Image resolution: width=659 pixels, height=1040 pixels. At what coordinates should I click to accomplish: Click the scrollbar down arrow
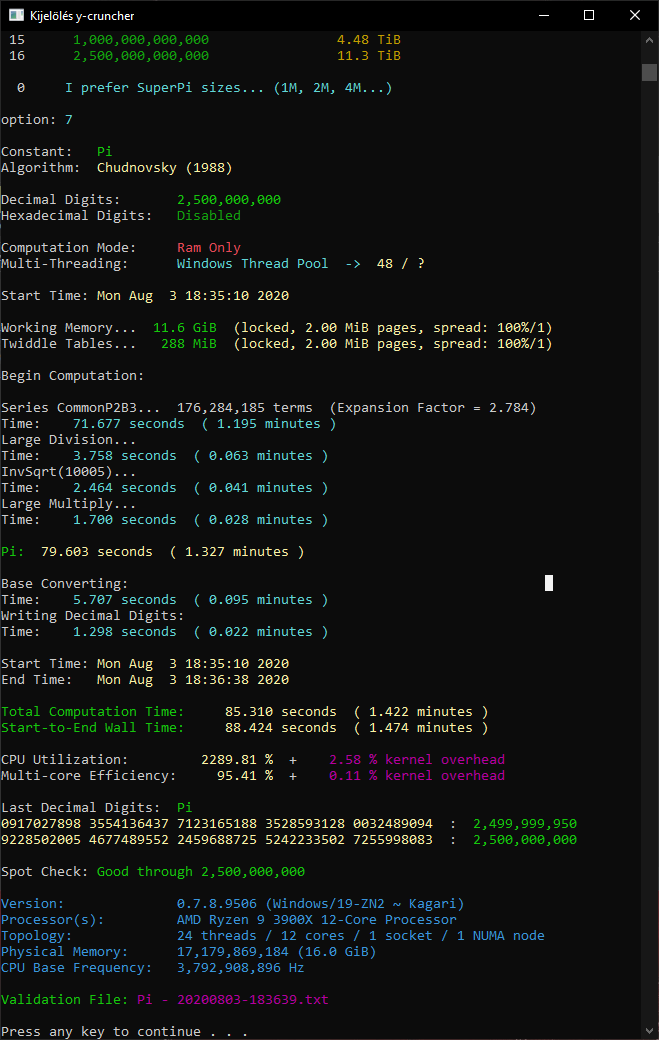click(649, 1031)
